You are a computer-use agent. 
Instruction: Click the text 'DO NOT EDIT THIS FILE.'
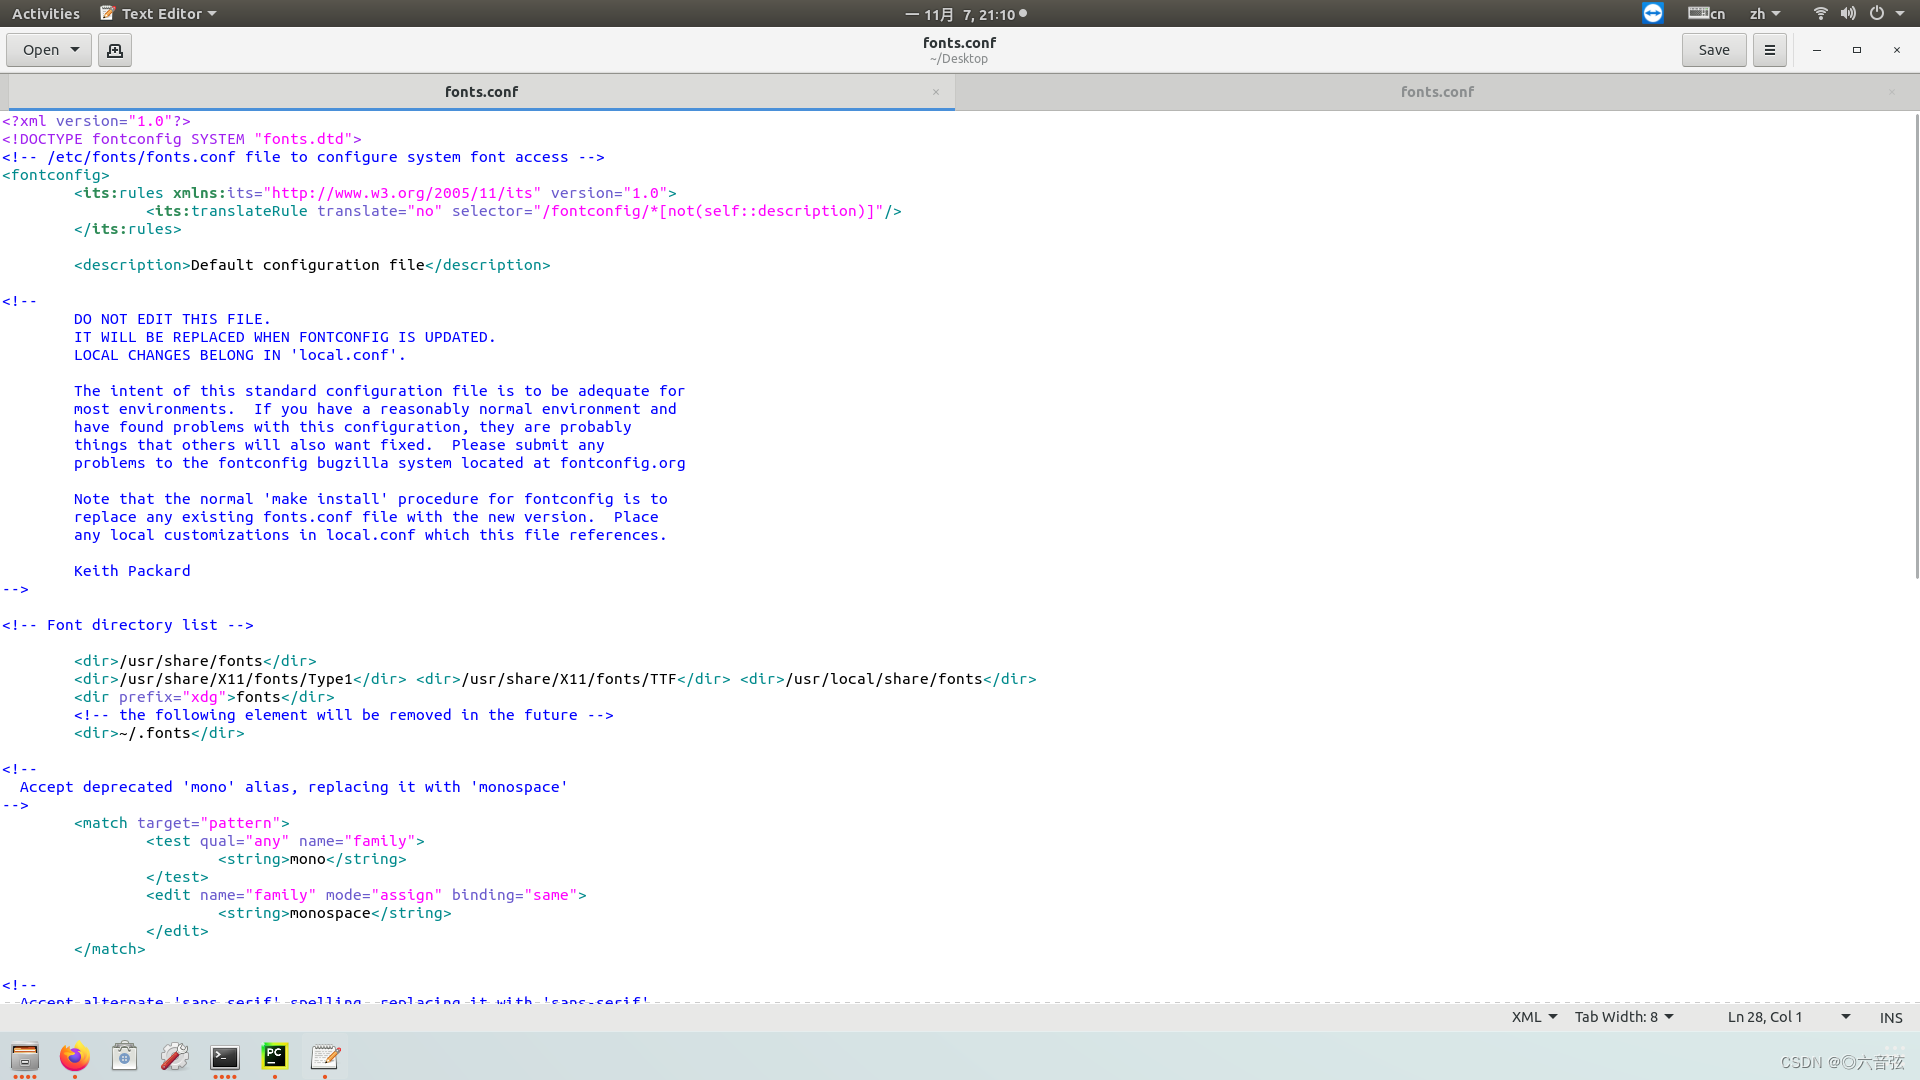coord(172,319)
